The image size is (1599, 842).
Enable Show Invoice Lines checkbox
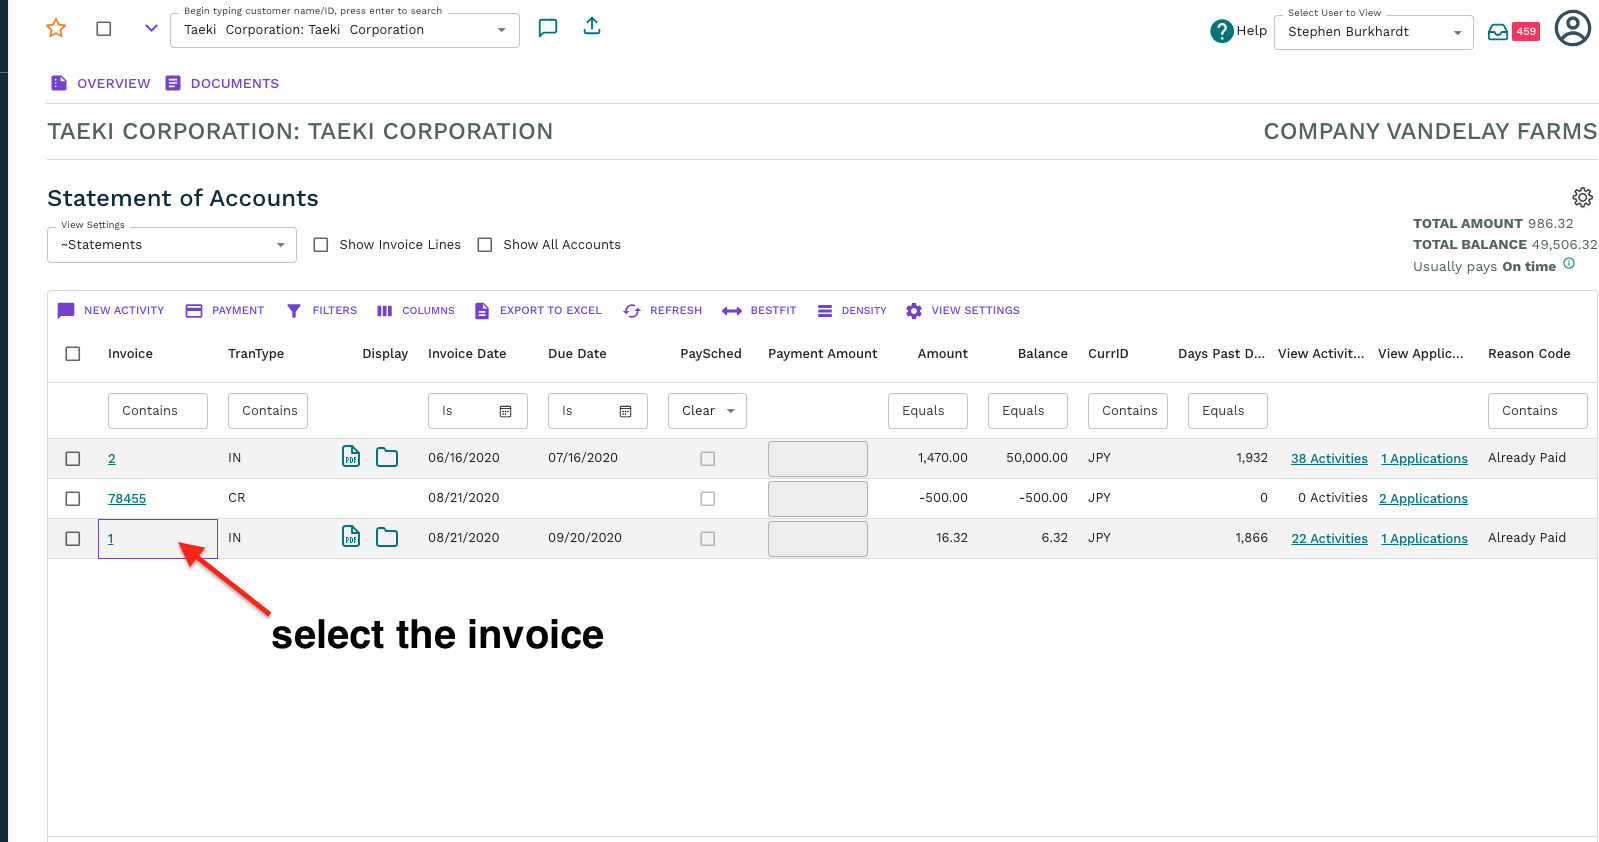click(x=321, y=245)
